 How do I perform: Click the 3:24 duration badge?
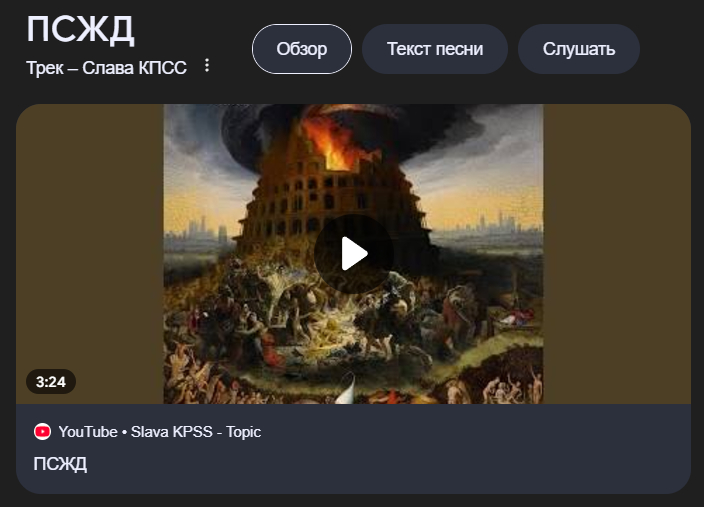[51, 382]
